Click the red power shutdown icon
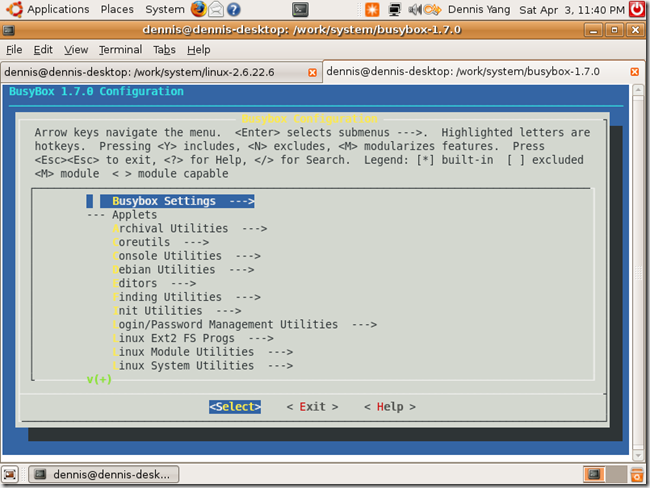This screenshot has width=650, height=488. coord(637,9)
